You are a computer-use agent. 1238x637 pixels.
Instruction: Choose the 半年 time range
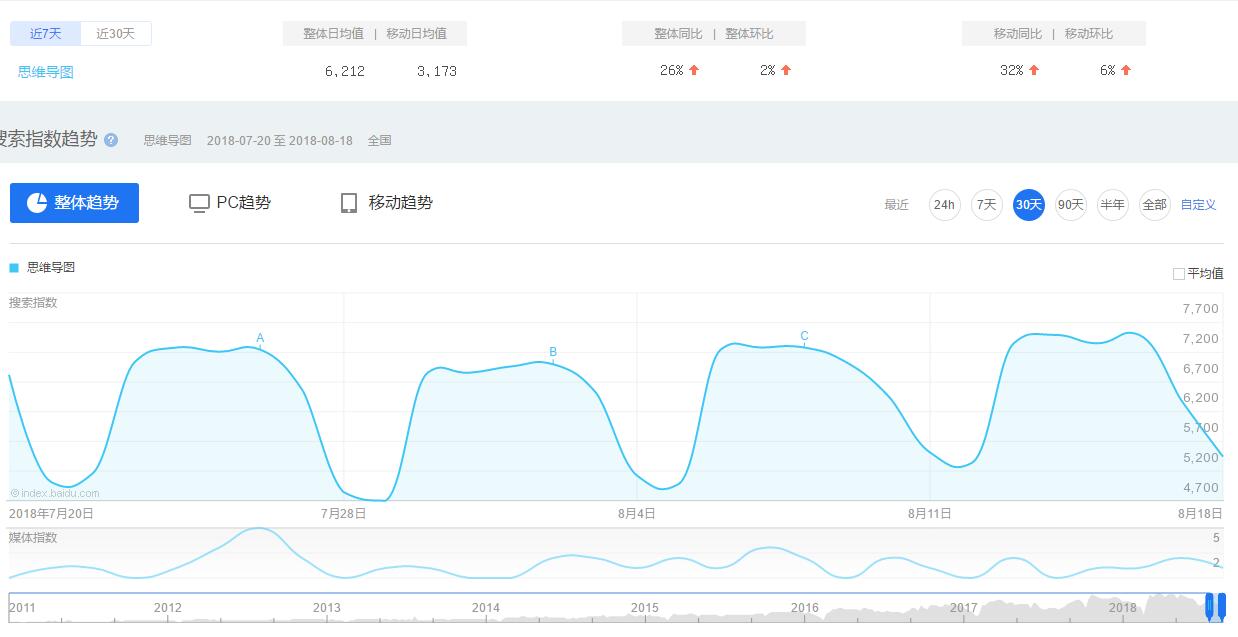[1113, 205]
